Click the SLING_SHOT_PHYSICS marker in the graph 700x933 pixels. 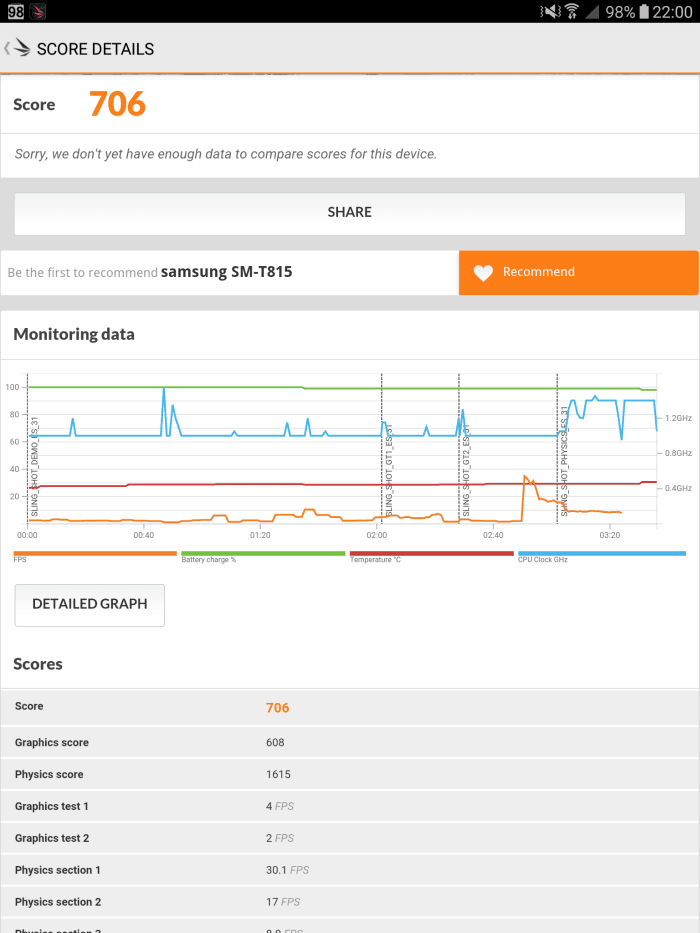(564, 461)
